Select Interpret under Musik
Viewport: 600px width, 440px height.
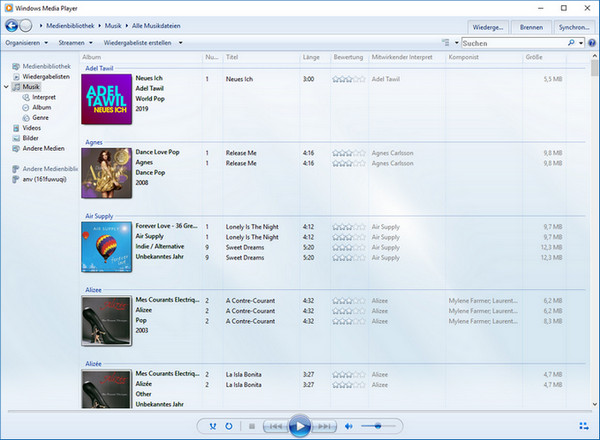39,97
